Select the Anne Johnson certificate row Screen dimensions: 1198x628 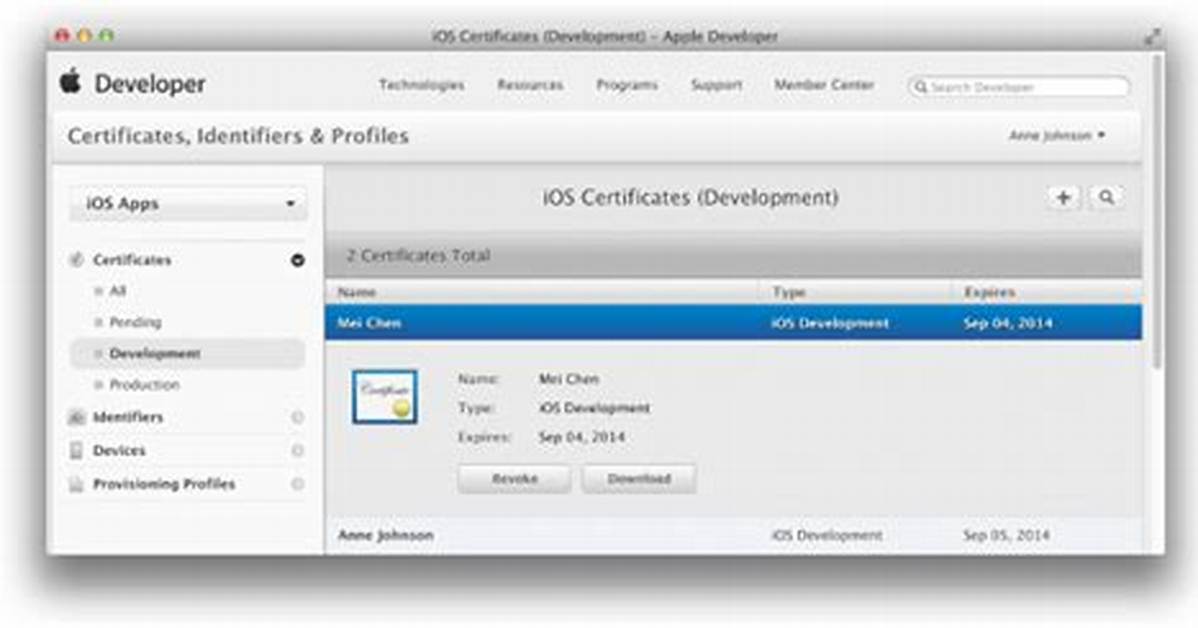(x=733, y=536)
